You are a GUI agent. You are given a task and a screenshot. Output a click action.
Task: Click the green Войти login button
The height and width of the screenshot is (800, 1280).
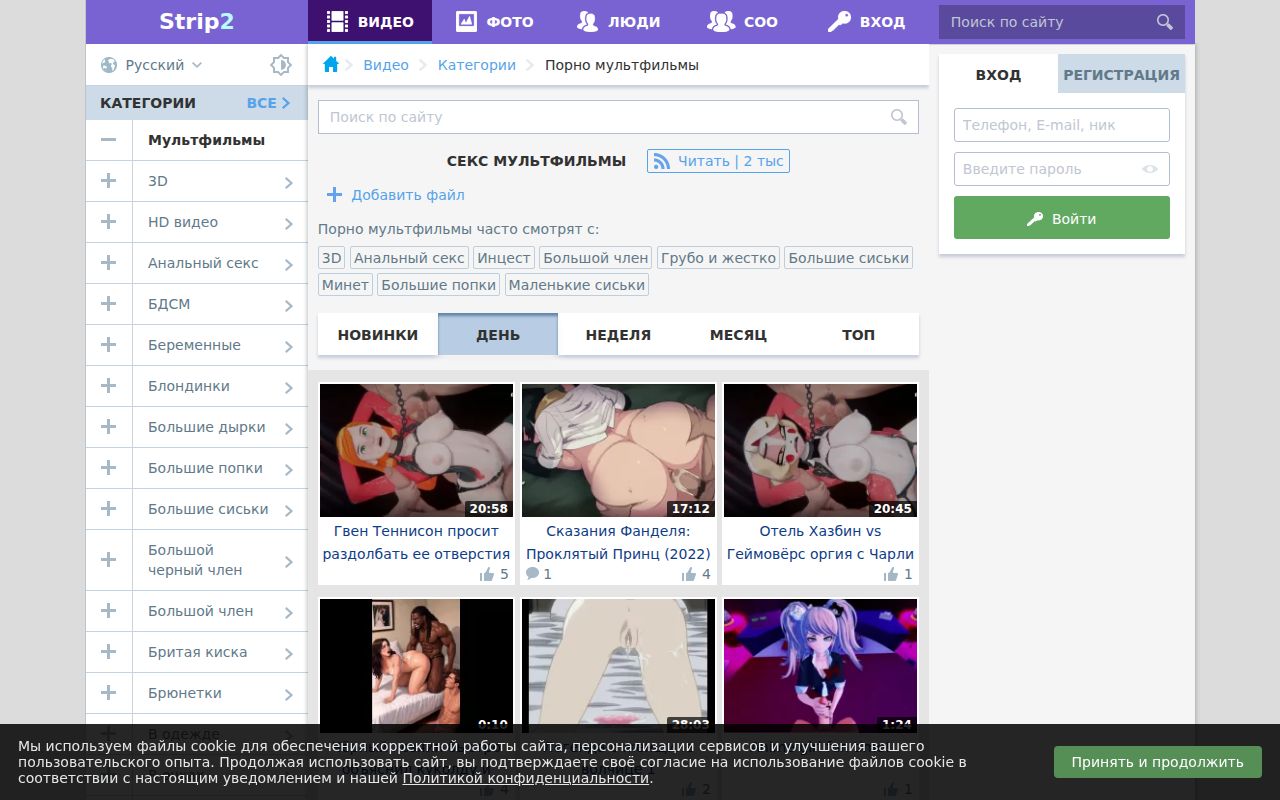pyautogui.click(x=1062, y=218)
